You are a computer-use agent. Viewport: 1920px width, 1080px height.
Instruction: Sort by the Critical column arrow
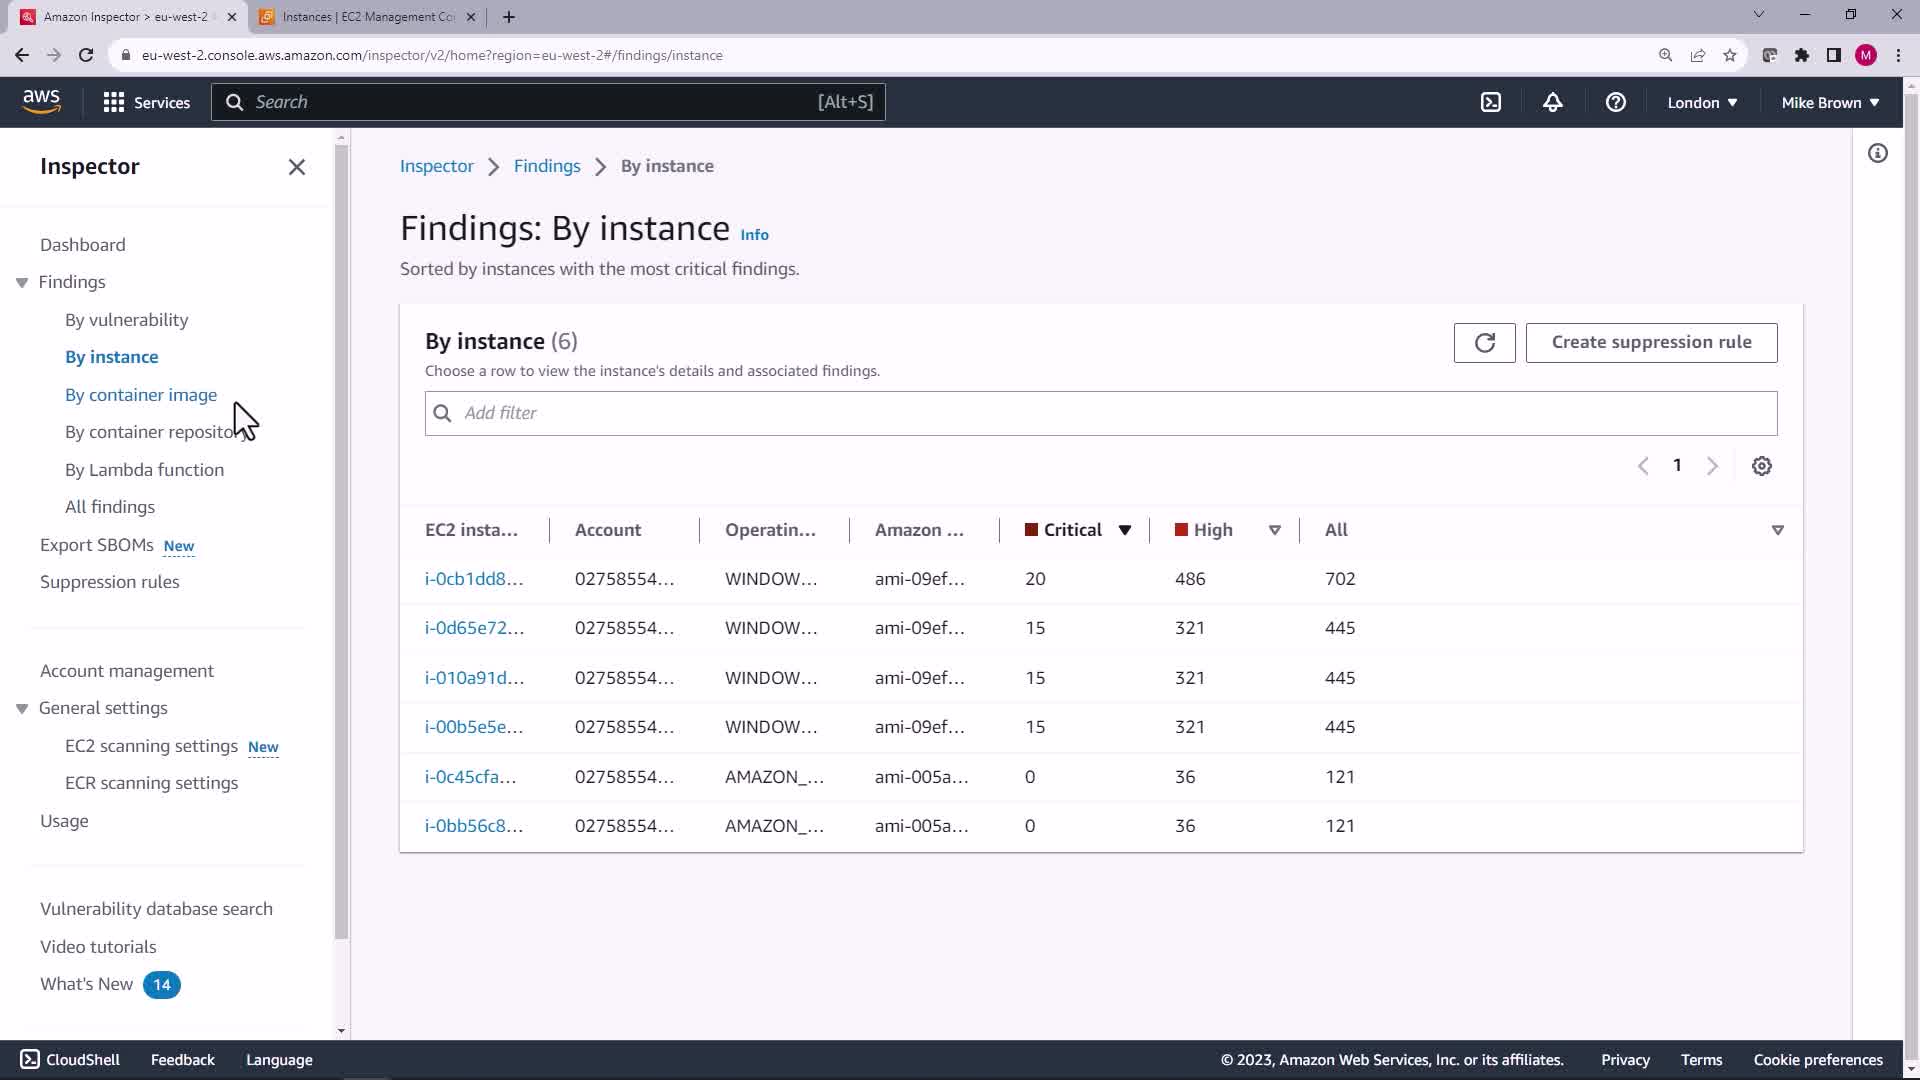point(1124,530)
